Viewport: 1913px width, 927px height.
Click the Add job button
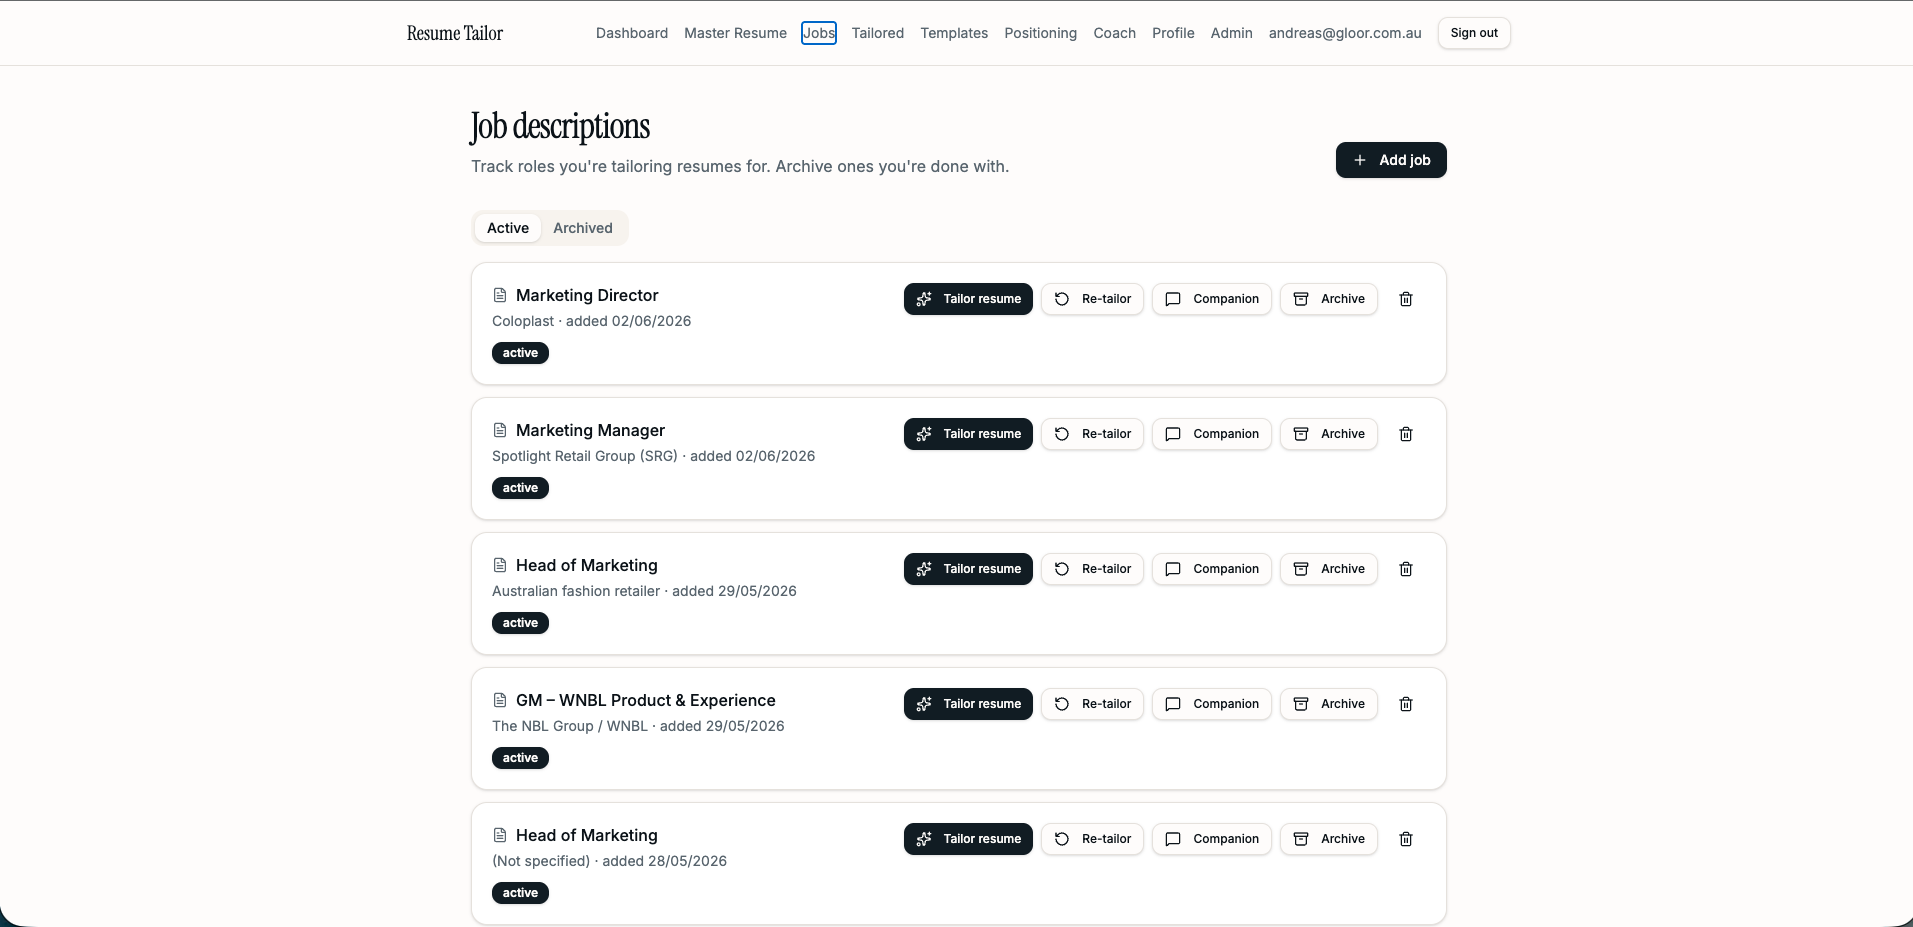(x=1391, y=160)
